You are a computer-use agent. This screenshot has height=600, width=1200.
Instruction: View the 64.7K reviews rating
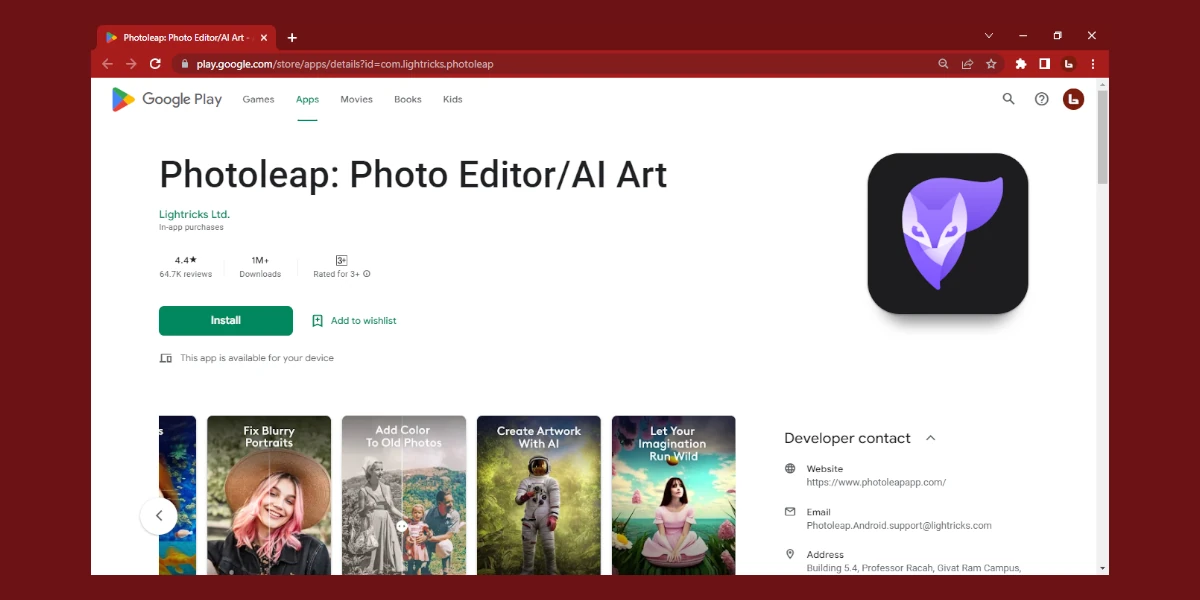[186, 267]
